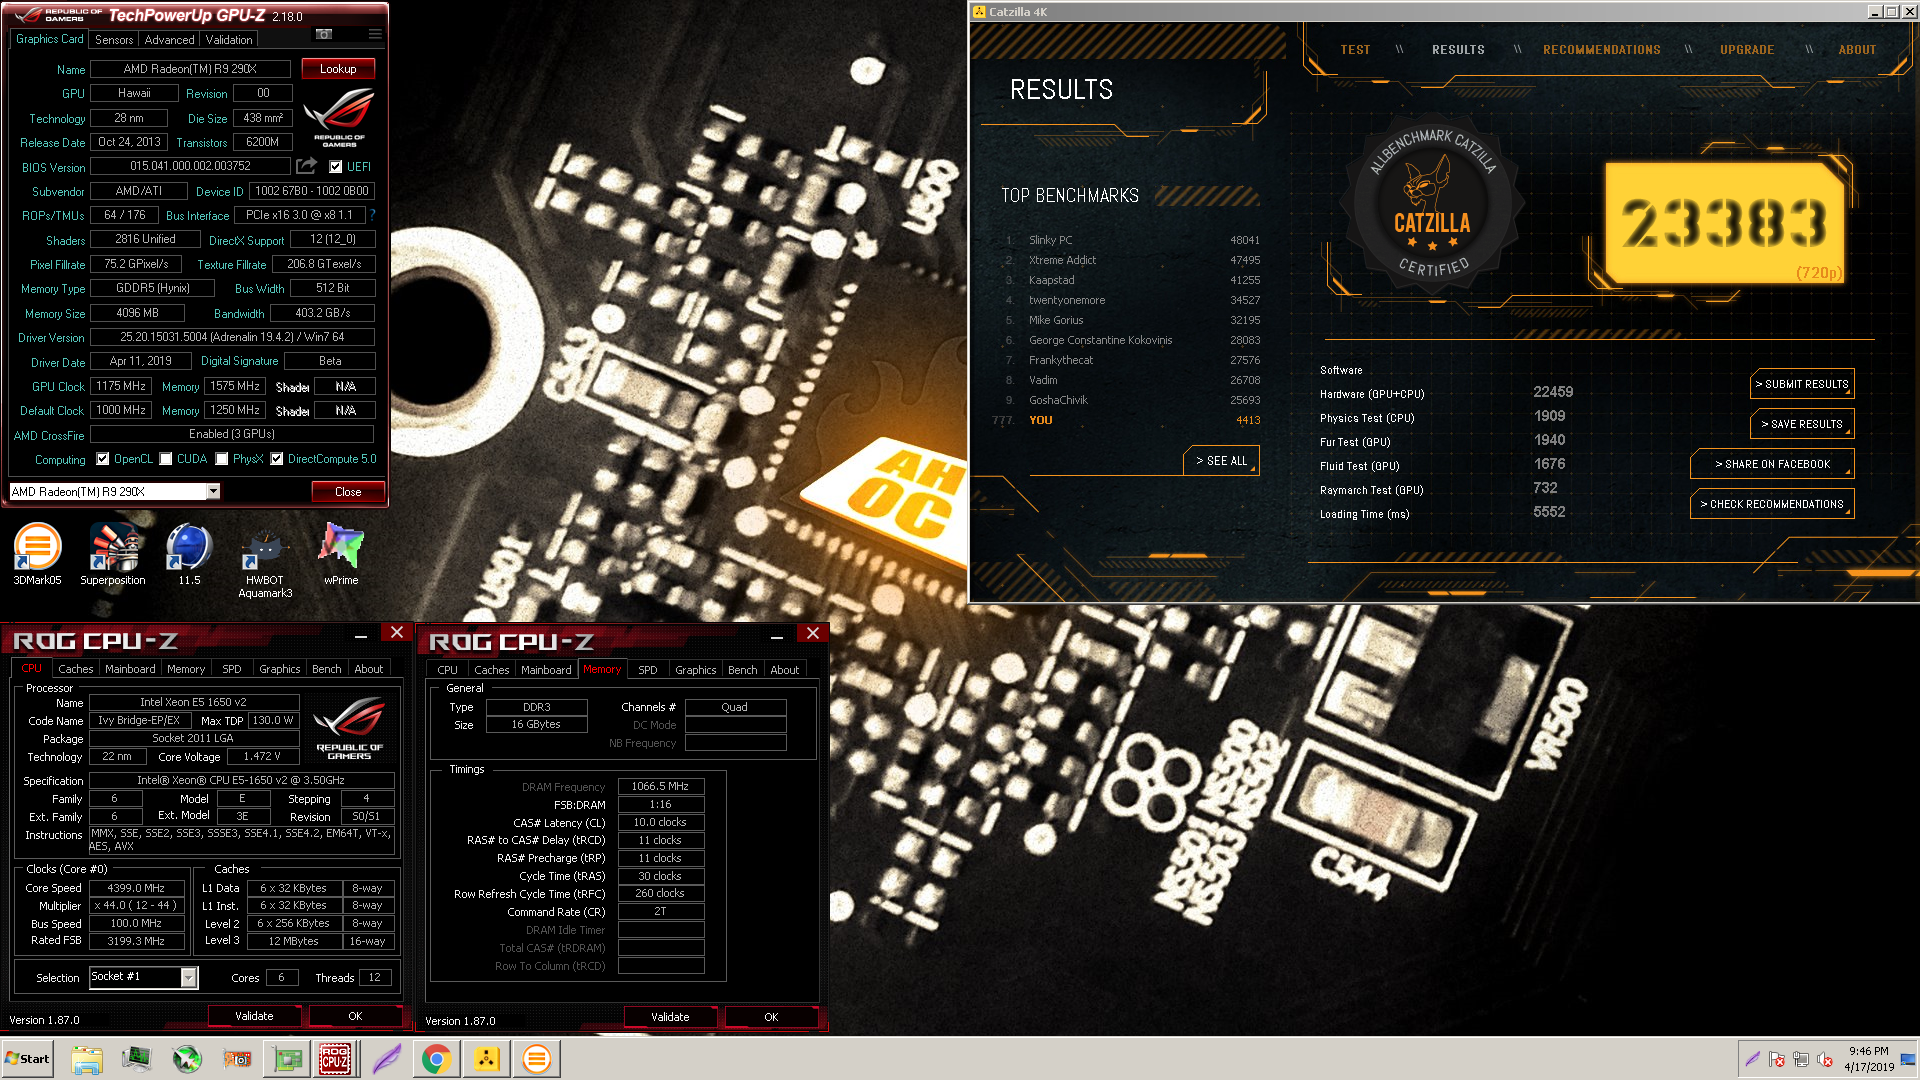Click SHARE ON FACEBOOK in Catzilla
Screen dimensions: 1920x1080
click(x=1772, y=464)
